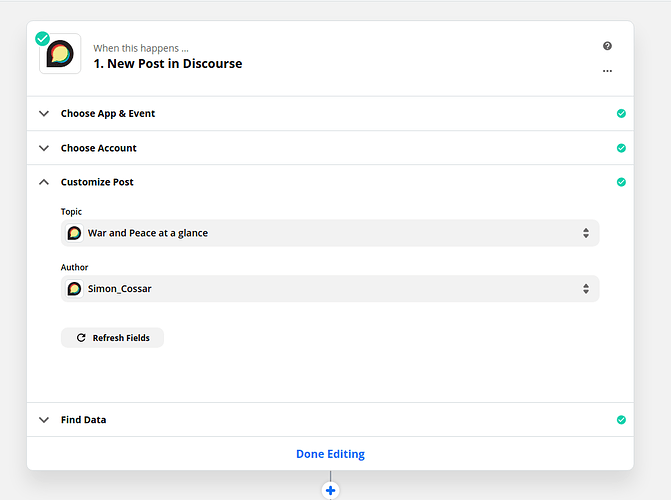Click the Done Editing link

coord(330,454)
